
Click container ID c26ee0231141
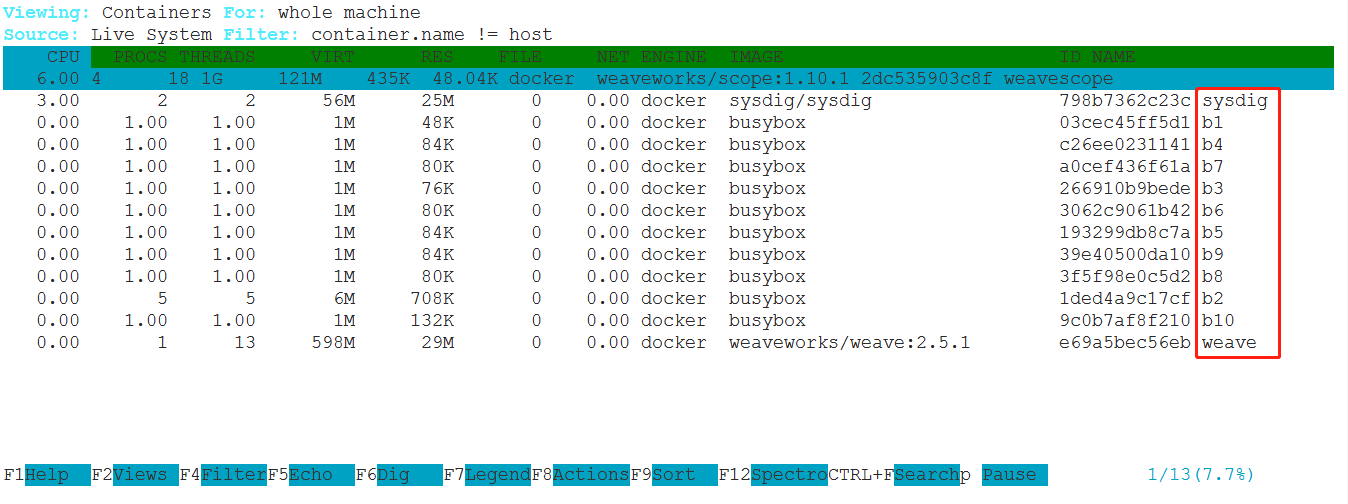[x=1125, y=145]
